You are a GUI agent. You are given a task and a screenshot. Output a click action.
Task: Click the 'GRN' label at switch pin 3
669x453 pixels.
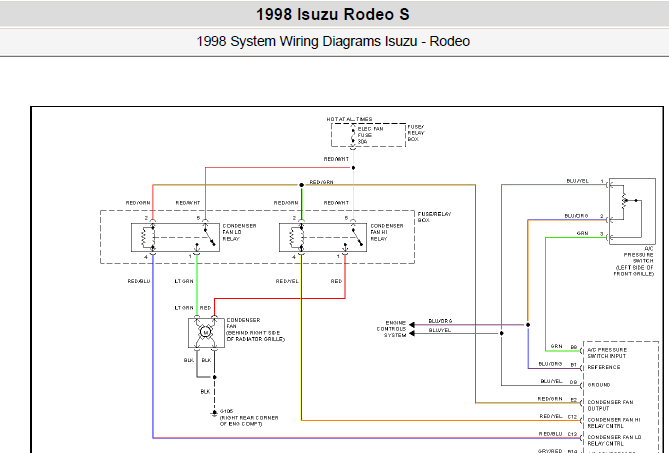pyautogui.click(x=582, y=233)
